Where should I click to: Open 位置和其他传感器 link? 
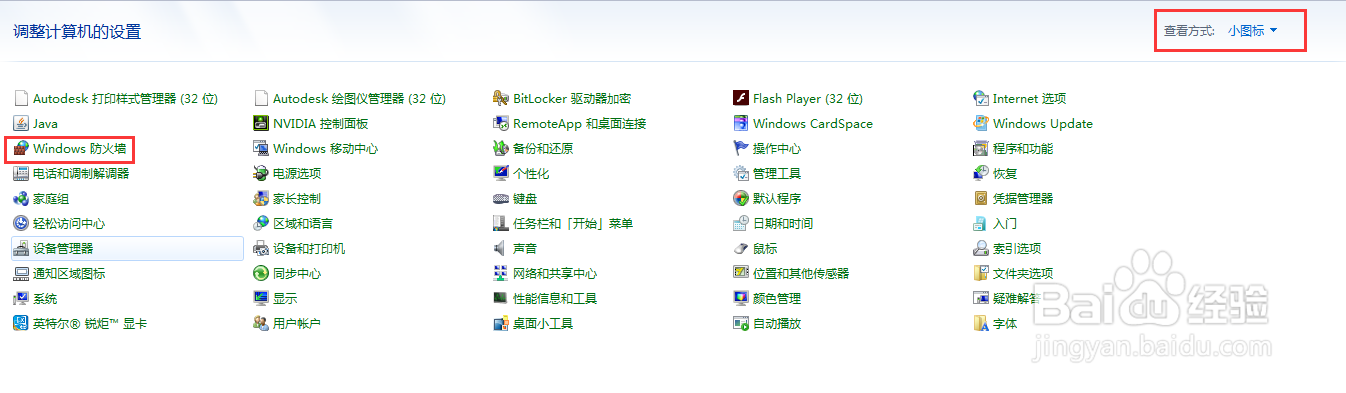(x=801, y=274)
